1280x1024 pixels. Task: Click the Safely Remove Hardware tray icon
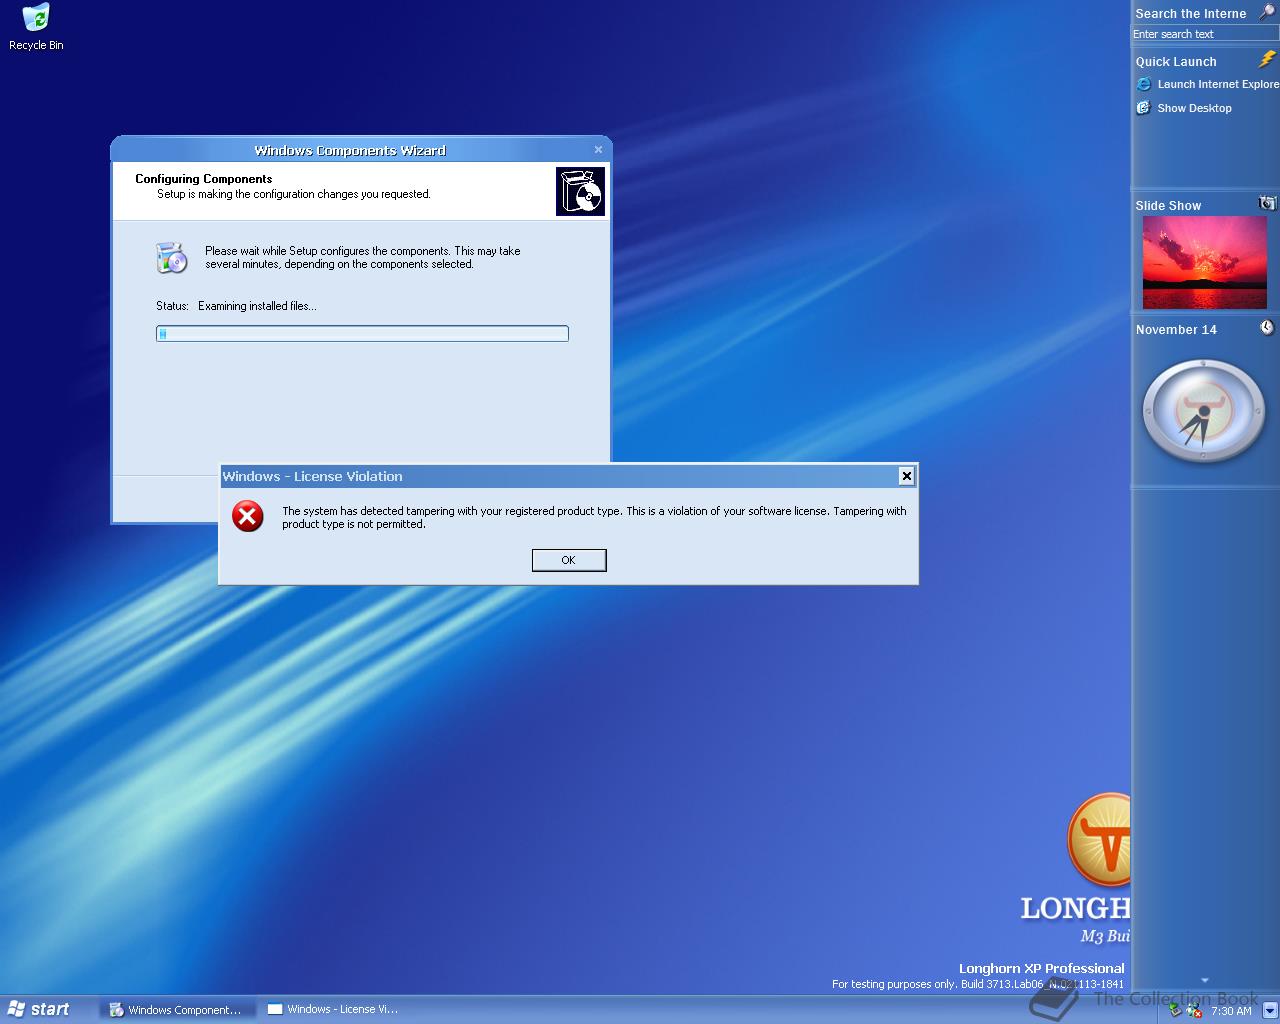click(x=1175, y=1010)
